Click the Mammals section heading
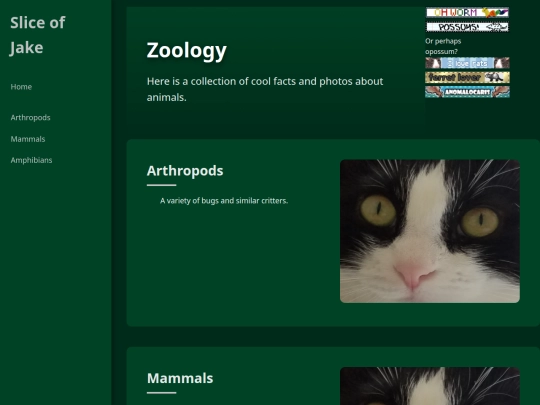Image resolution: width=540 pixels, height=405 pixels. 180,378
